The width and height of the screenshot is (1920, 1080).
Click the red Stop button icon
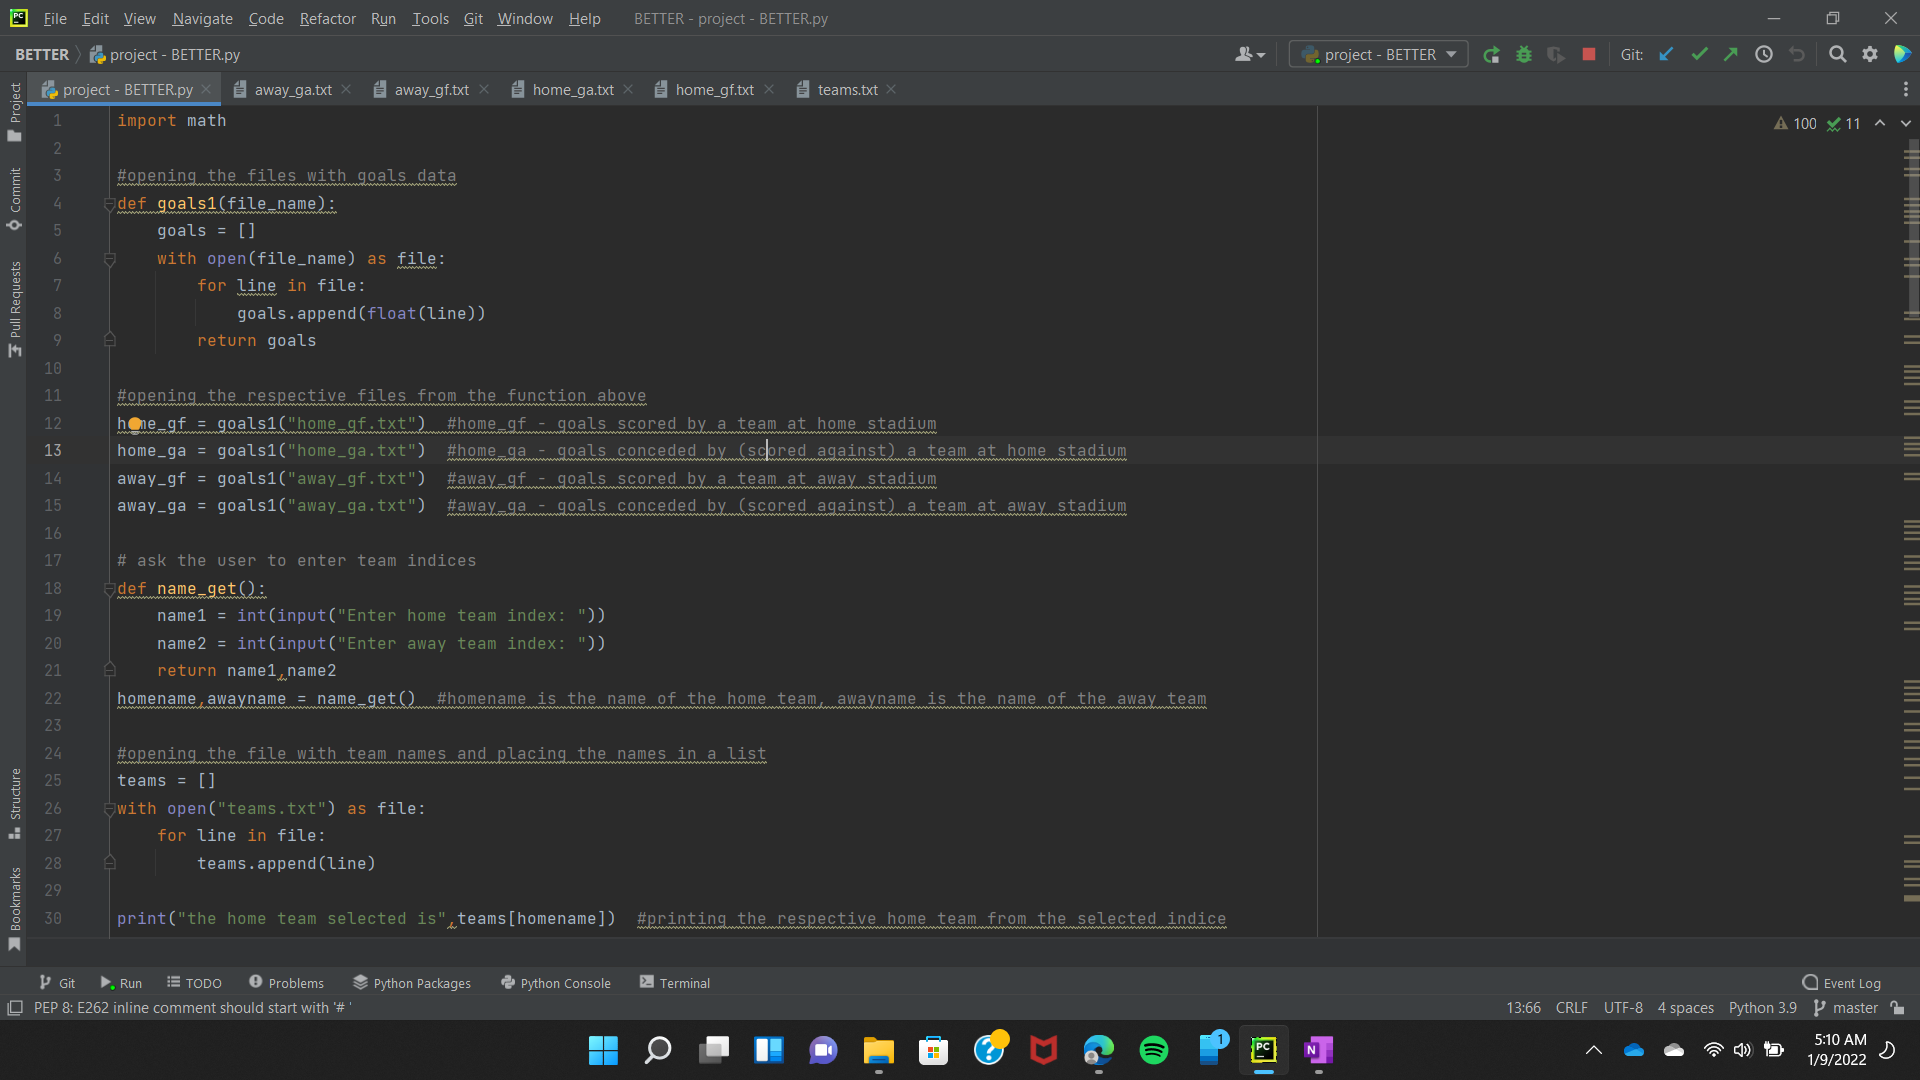[1588, 55]
